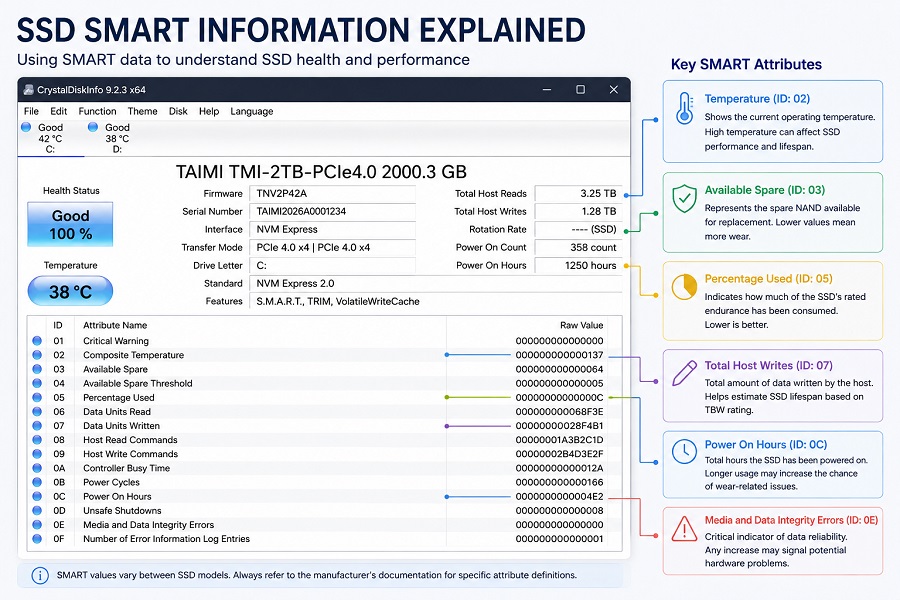Click the Good 100 % health status button
The image size is (900, 600).
pyautogui.click(x=70, y=224)
